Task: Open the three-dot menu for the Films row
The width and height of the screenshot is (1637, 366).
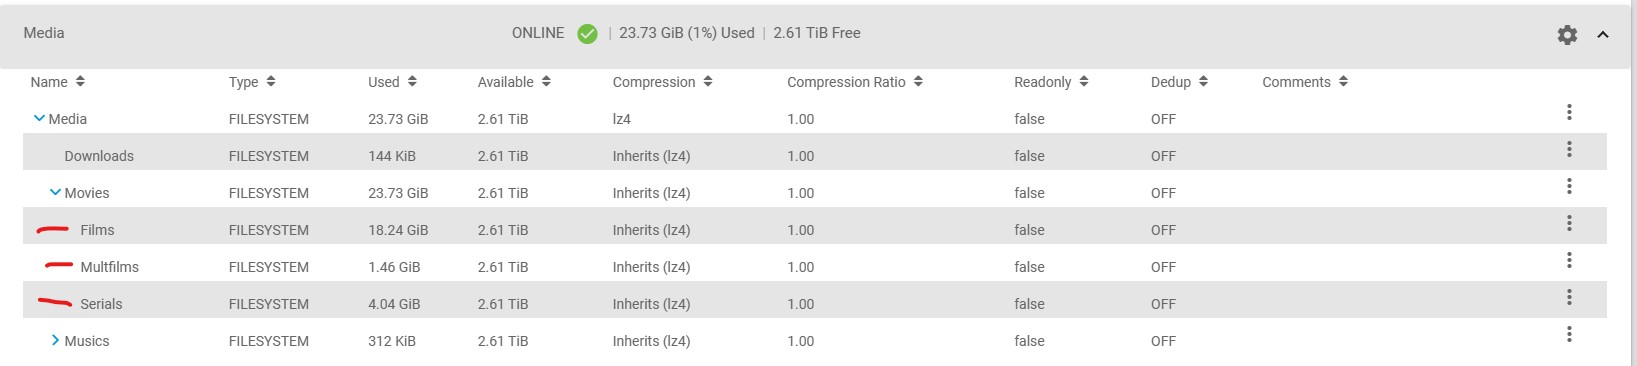Action: pyautogui.click(x=1569, y=223)
